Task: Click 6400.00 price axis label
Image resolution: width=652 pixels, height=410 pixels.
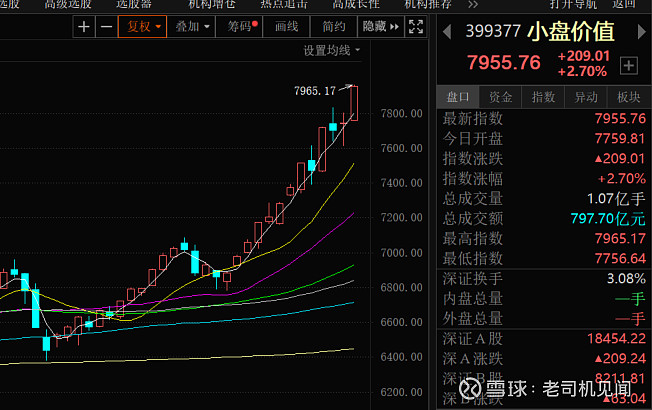Action: (401, 357)
